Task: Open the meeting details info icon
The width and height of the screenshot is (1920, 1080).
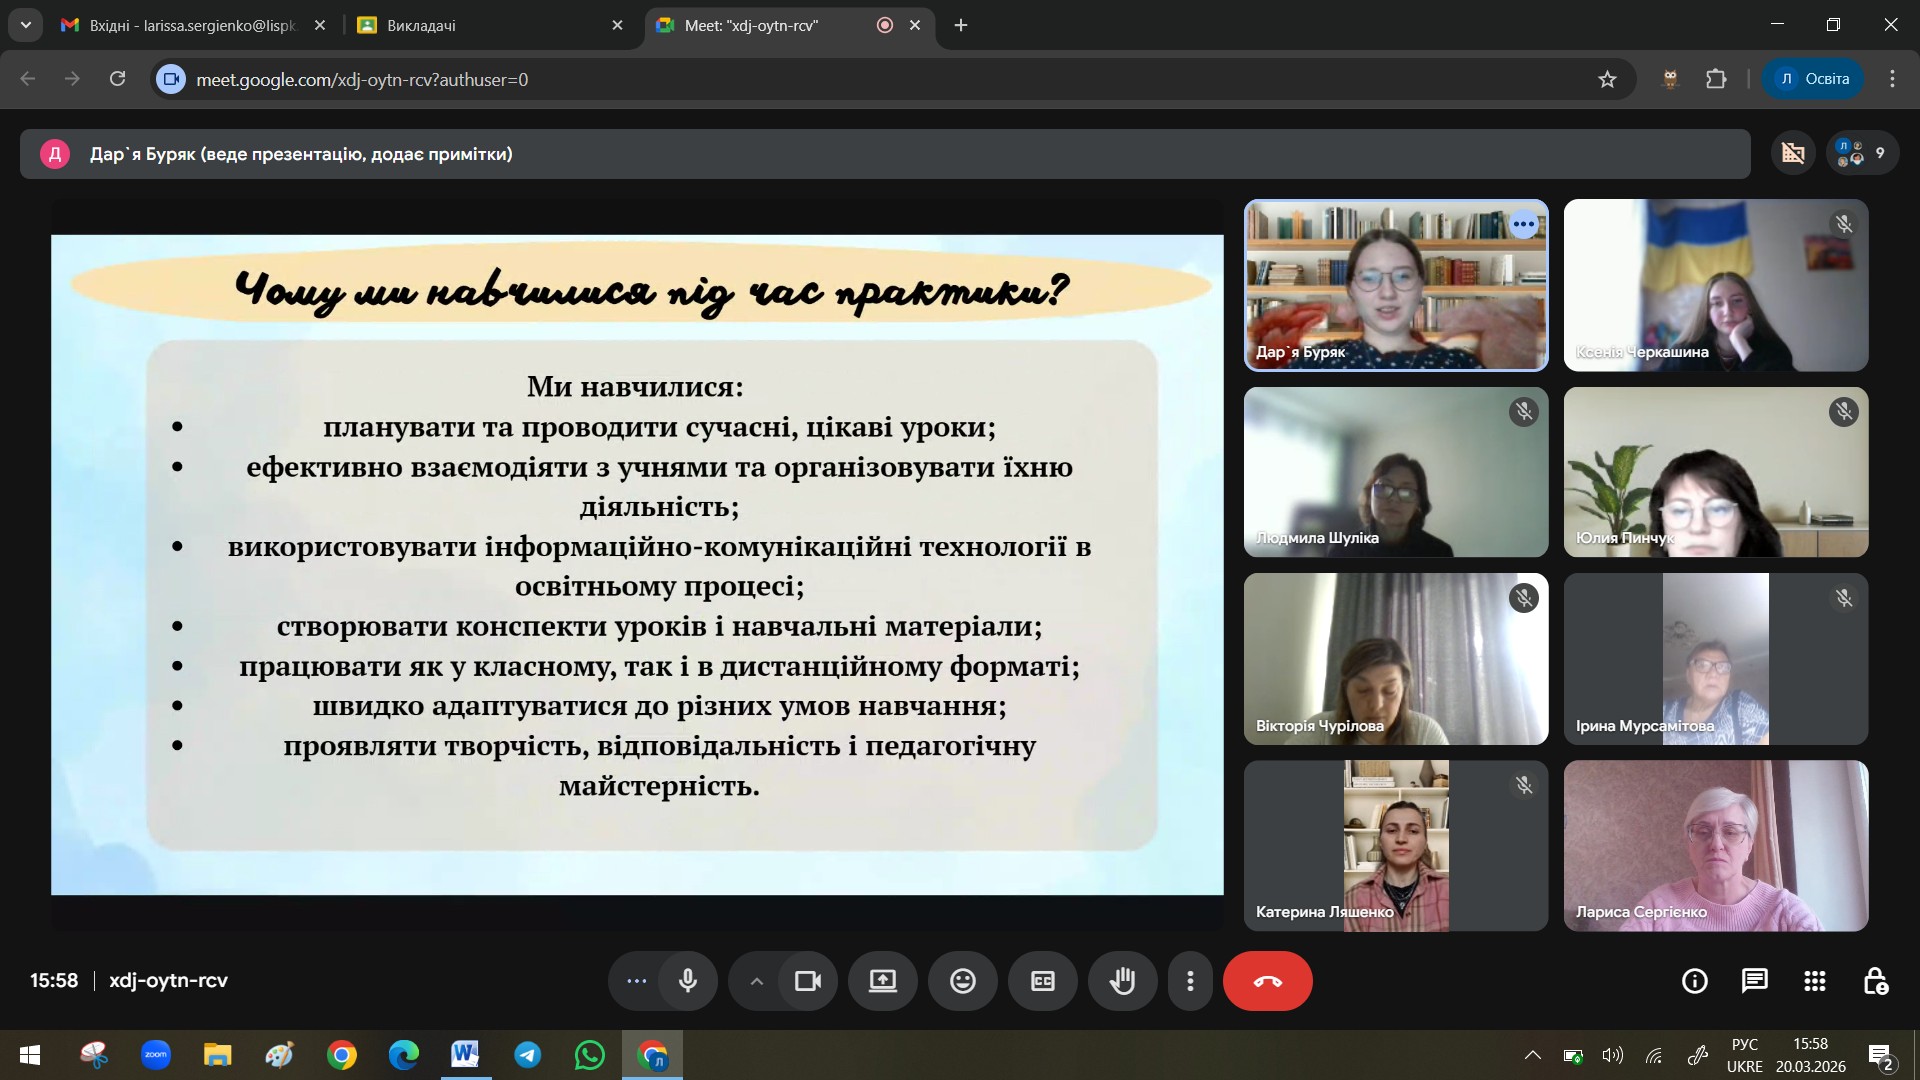Action: pos(1694,981)
